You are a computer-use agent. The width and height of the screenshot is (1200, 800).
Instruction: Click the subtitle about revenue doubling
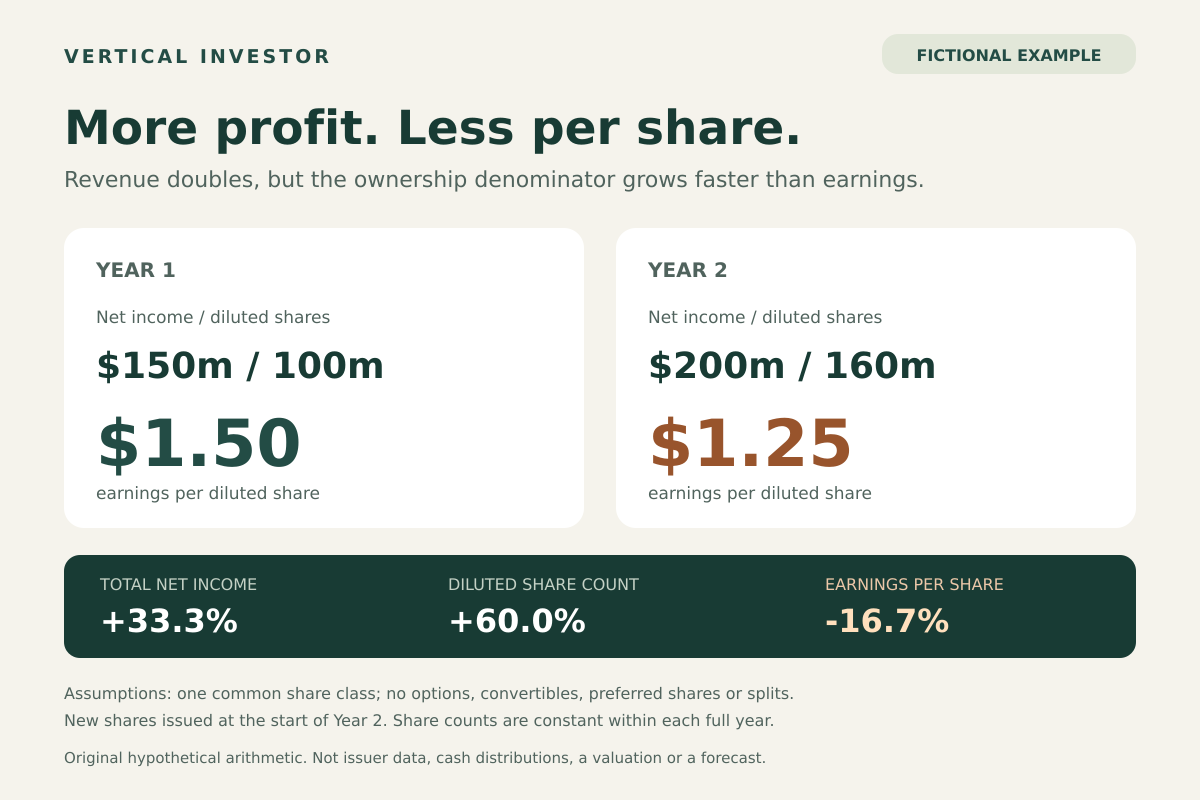[494, 180]
